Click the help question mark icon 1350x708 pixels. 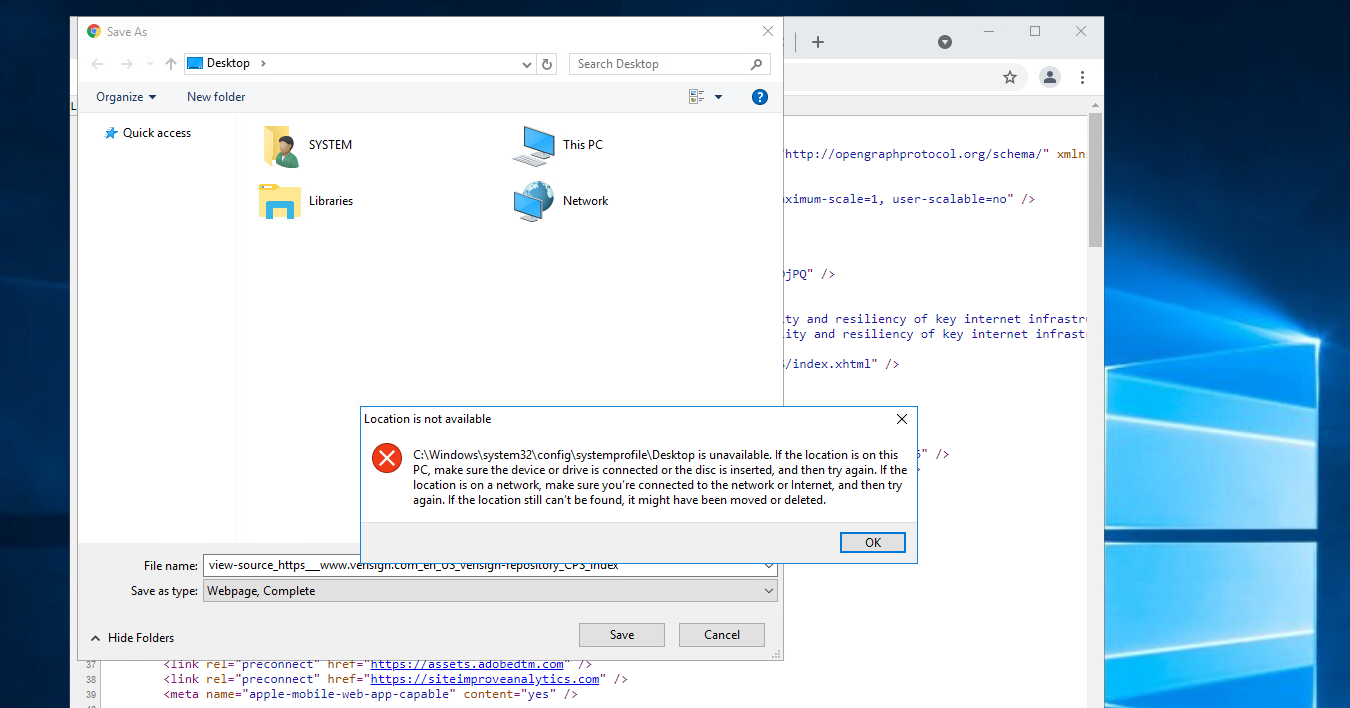[x=759, y=97]
